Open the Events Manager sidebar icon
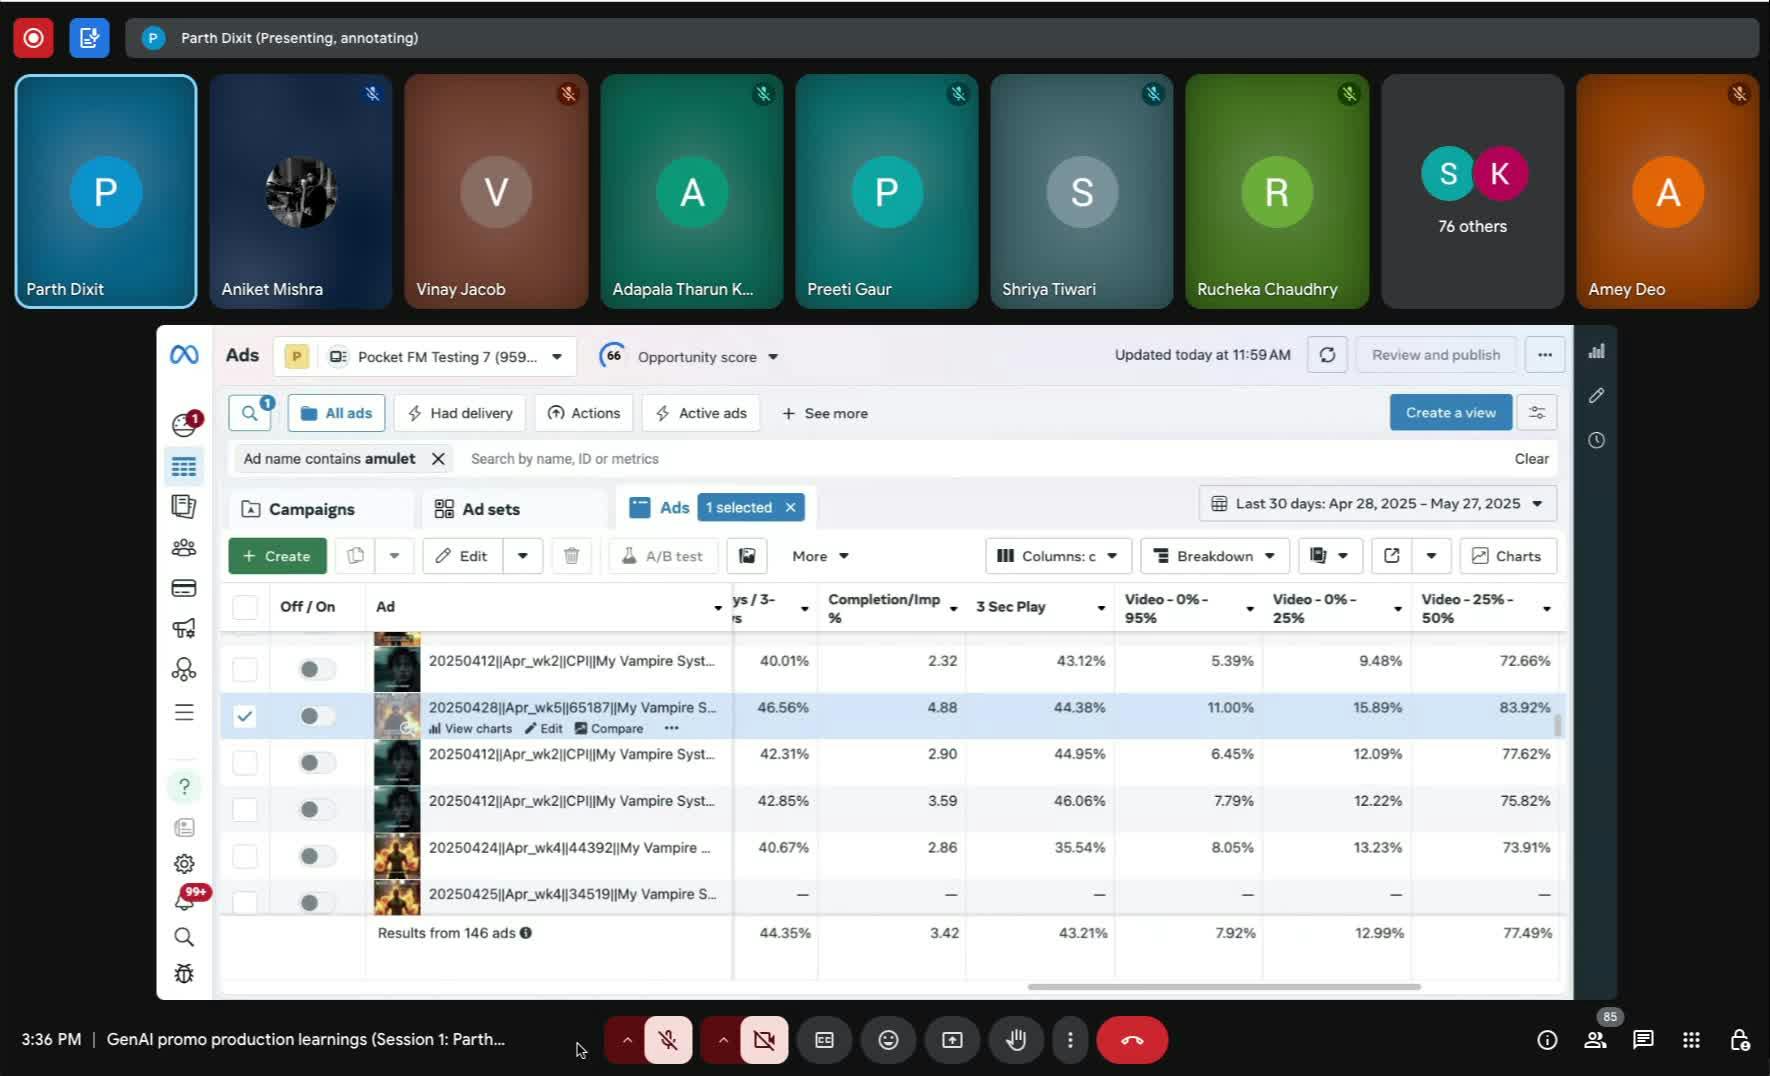 pos(184,669)
